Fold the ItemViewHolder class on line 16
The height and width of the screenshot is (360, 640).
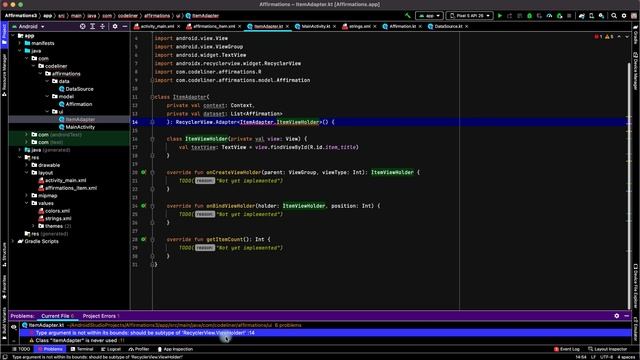click(x=152, y=139)
